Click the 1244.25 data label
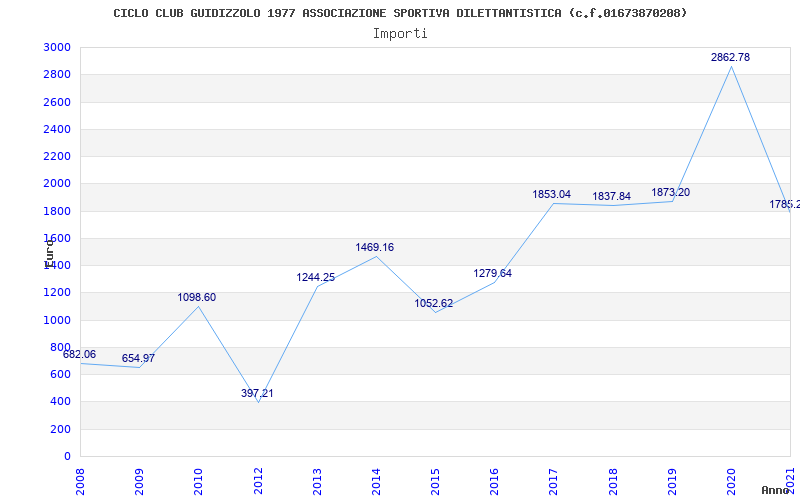The height and width of the screenshot is (500, 800). click(x=315, y=278)
